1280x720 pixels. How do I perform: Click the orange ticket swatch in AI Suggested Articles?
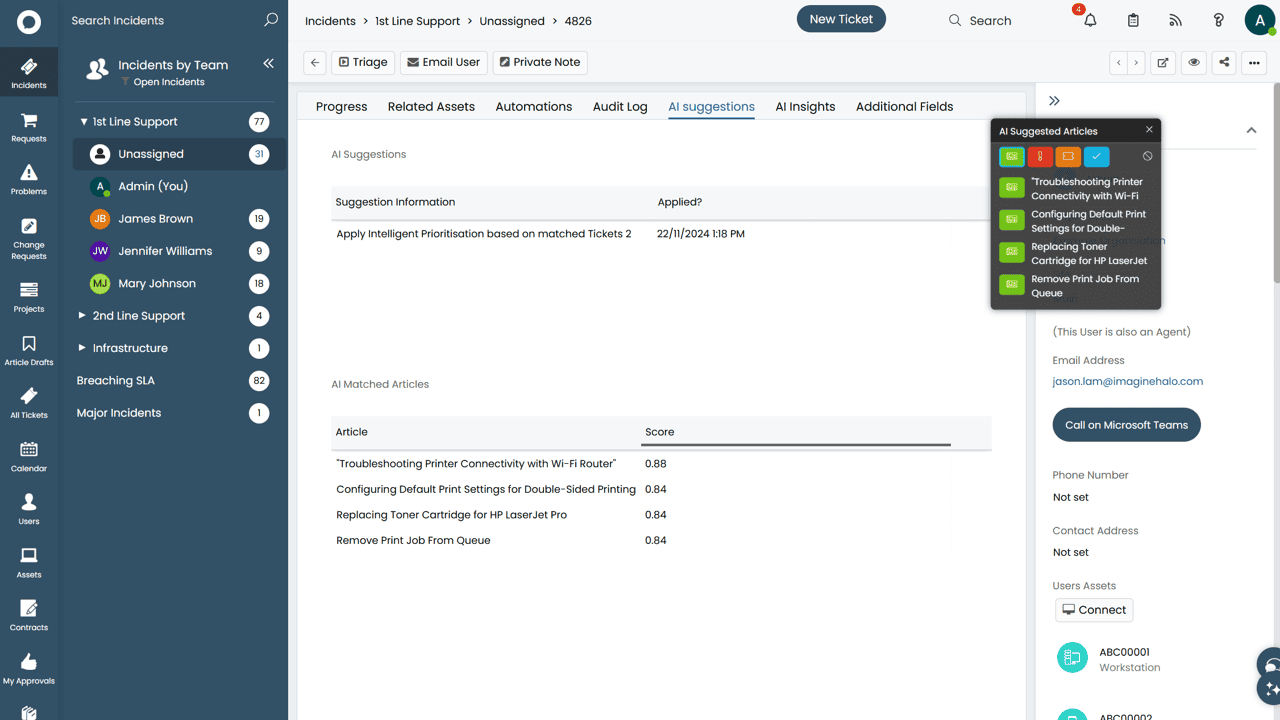1068,156
